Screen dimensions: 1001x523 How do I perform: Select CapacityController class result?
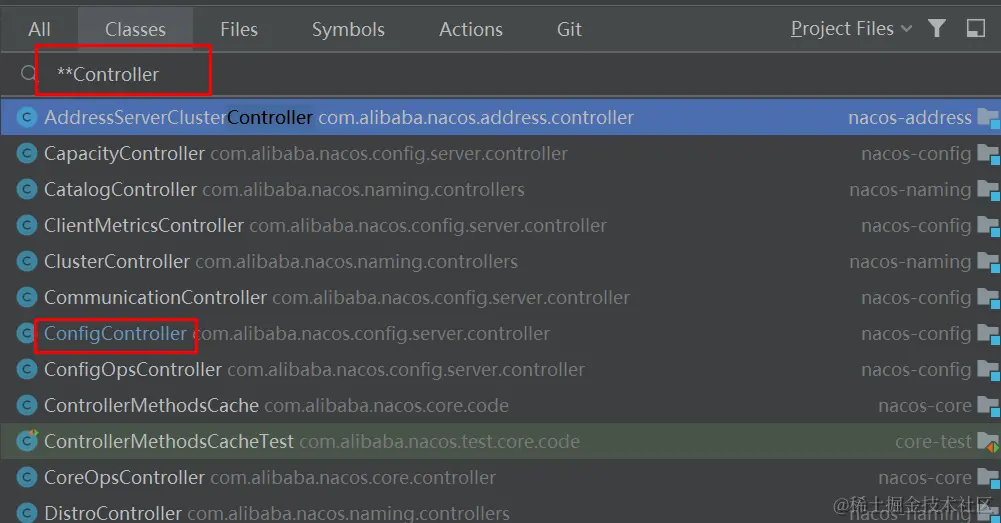500,153
